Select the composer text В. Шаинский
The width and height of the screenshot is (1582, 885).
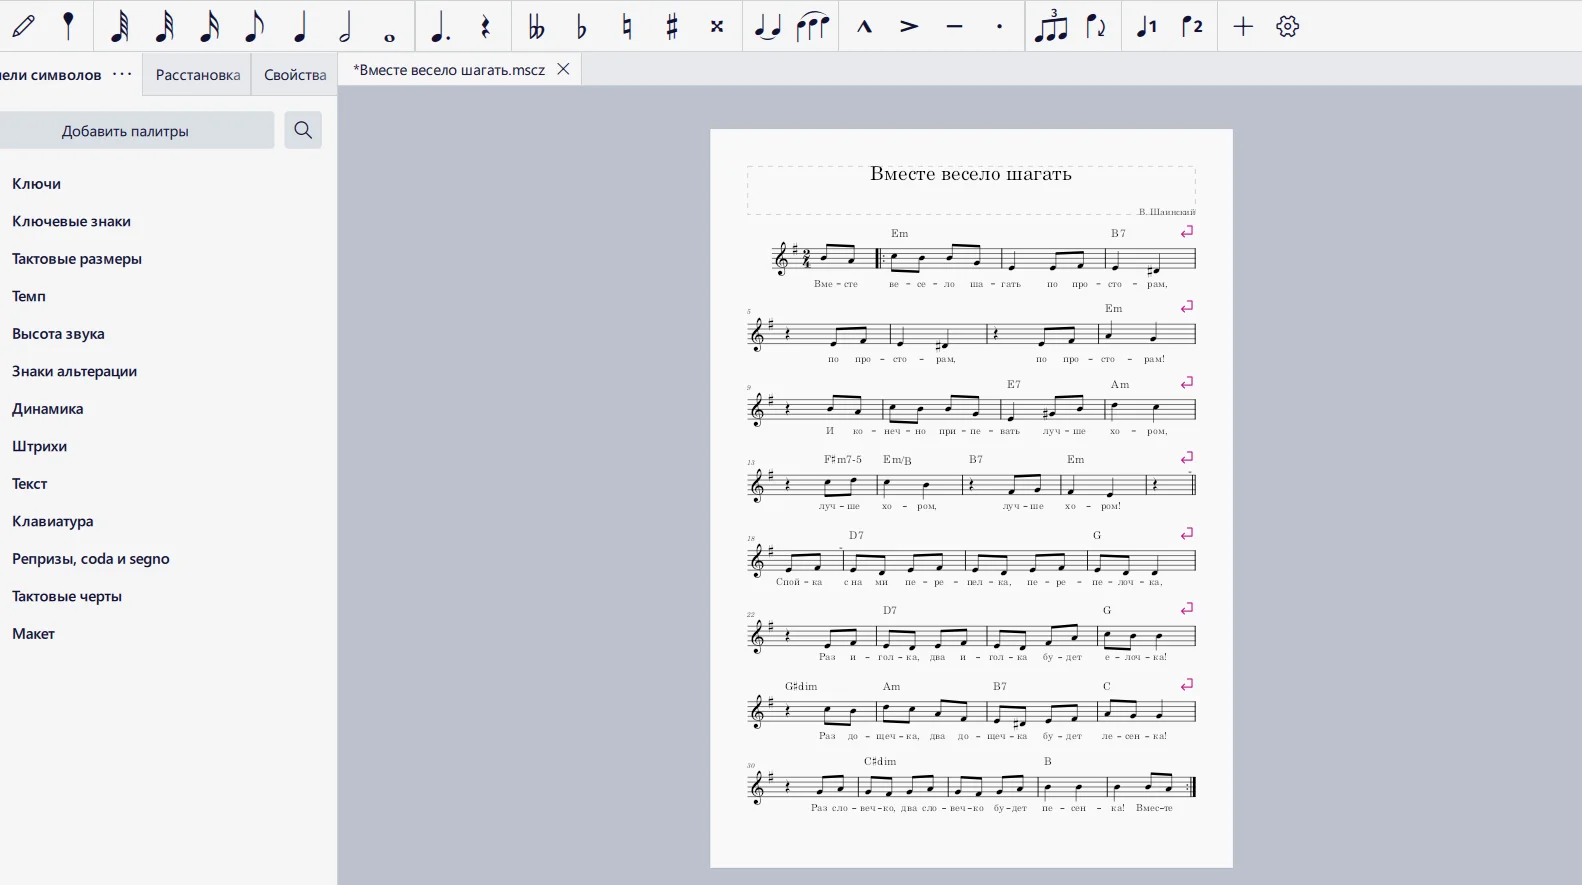coord(1167,212)
